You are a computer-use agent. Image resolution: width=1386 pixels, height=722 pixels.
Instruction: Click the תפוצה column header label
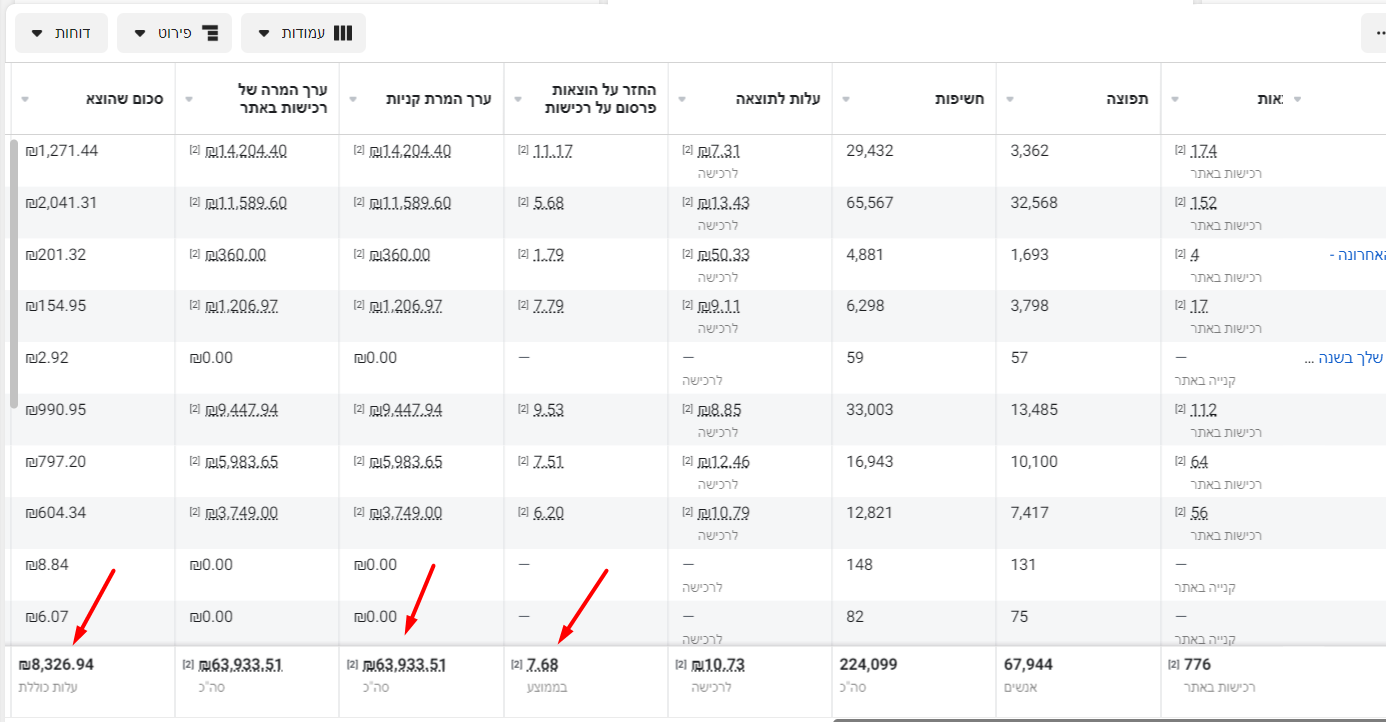1129,99
